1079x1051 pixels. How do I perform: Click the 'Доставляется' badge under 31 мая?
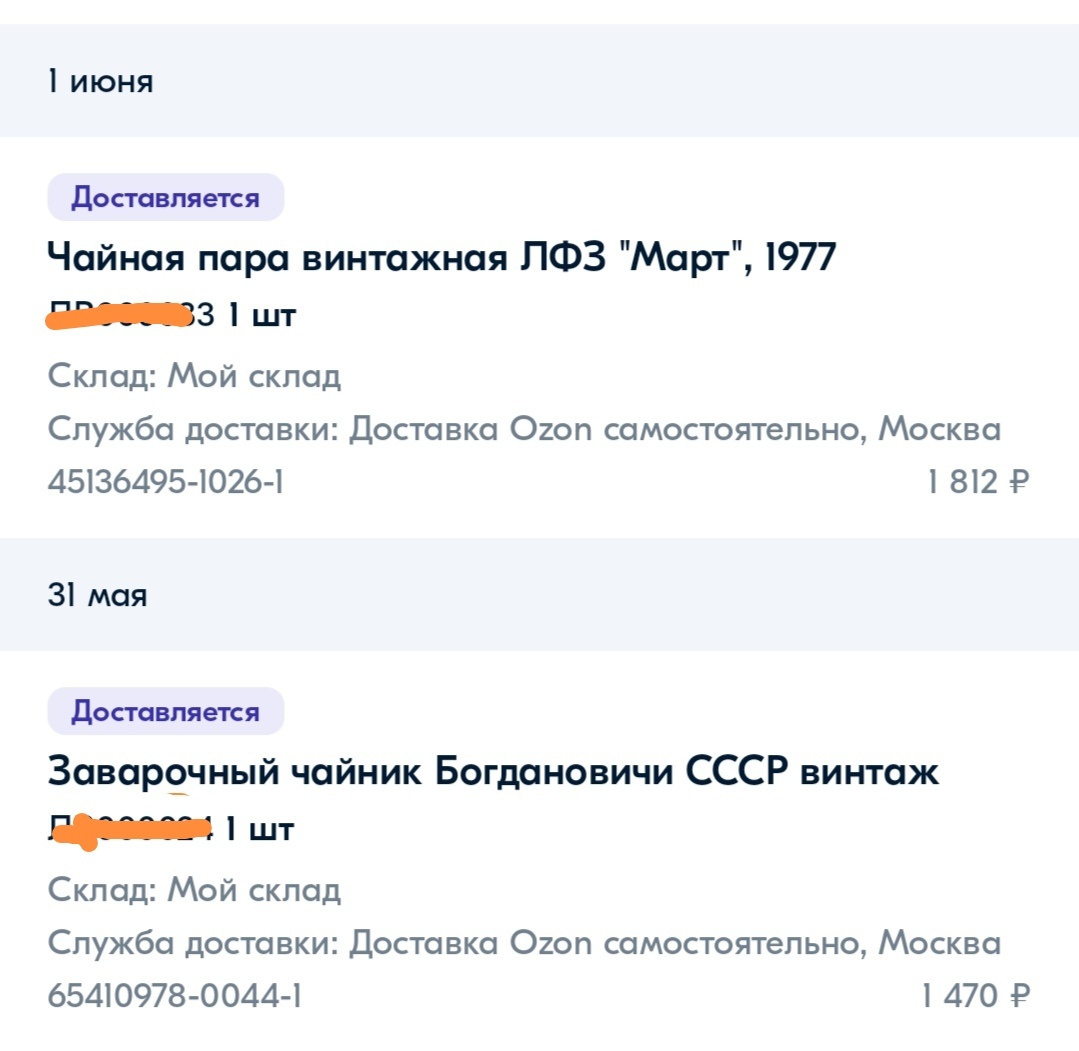pyautogui.click(x=166, y=711)
